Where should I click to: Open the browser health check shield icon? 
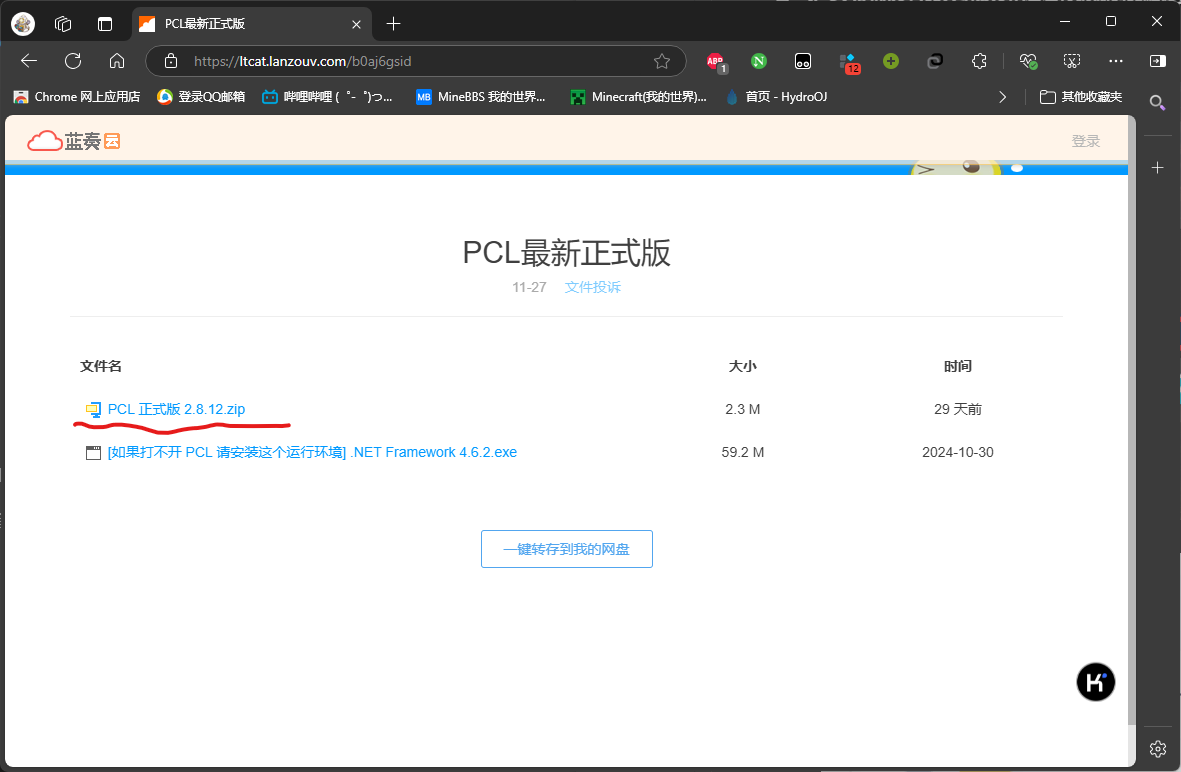point(1028,61)
